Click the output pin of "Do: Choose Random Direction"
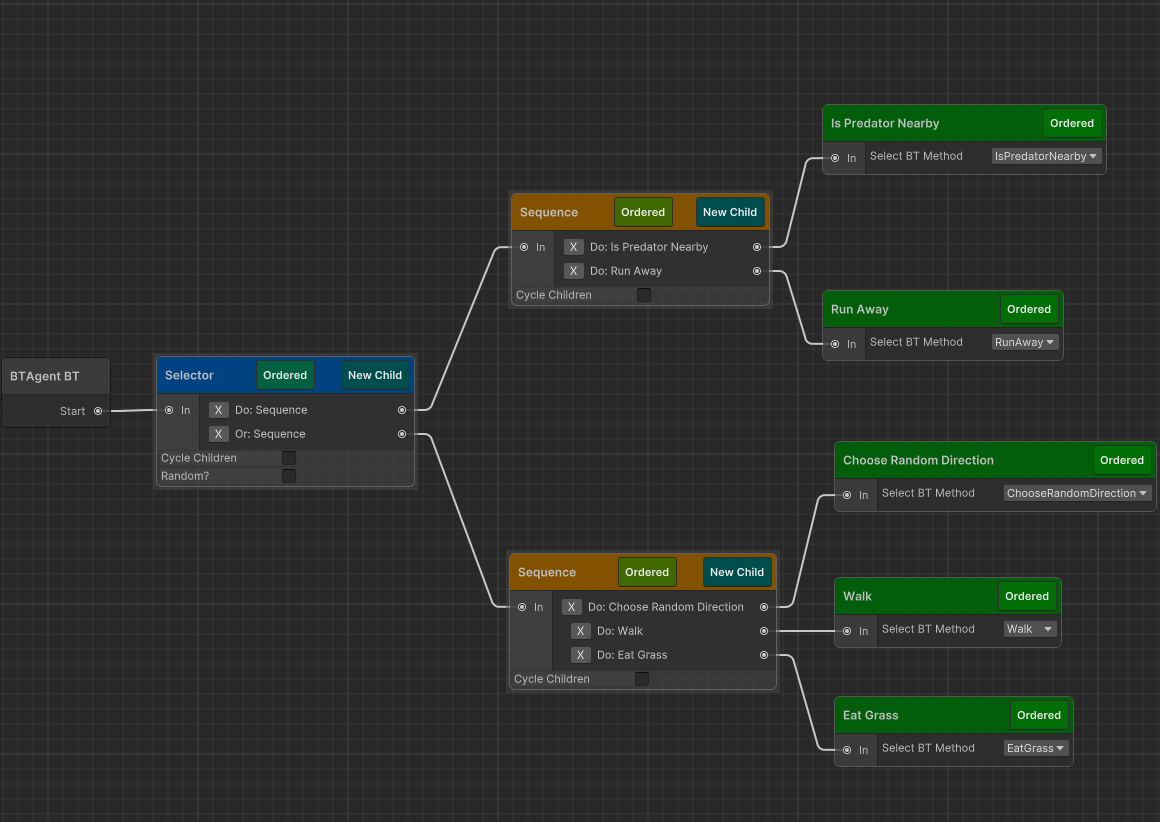This screenshot has height=822, width=1160. pyautogui.click(x=763, y=606)
